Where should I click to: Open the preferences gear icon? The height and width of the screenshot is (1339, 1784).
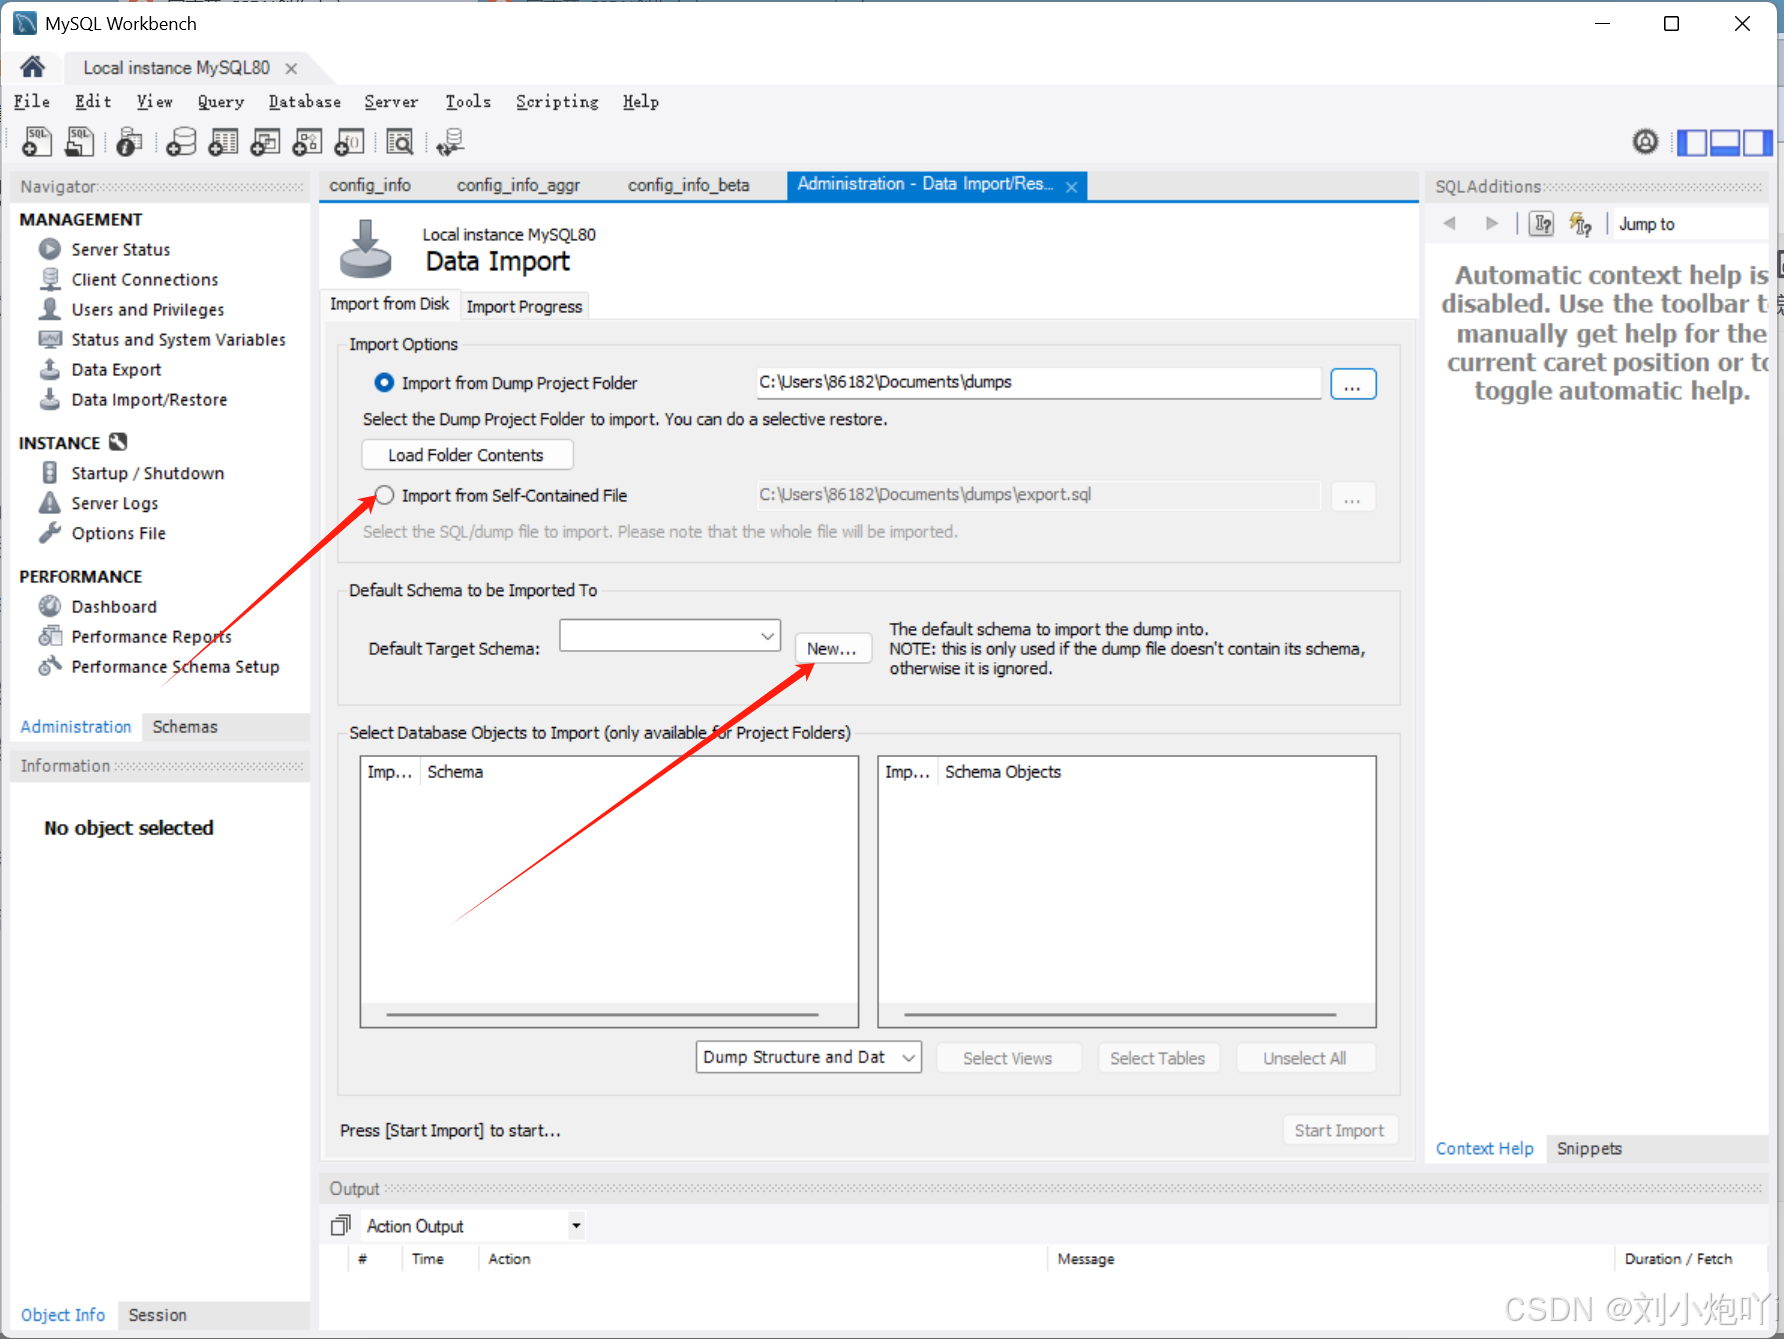[1645, 142]
